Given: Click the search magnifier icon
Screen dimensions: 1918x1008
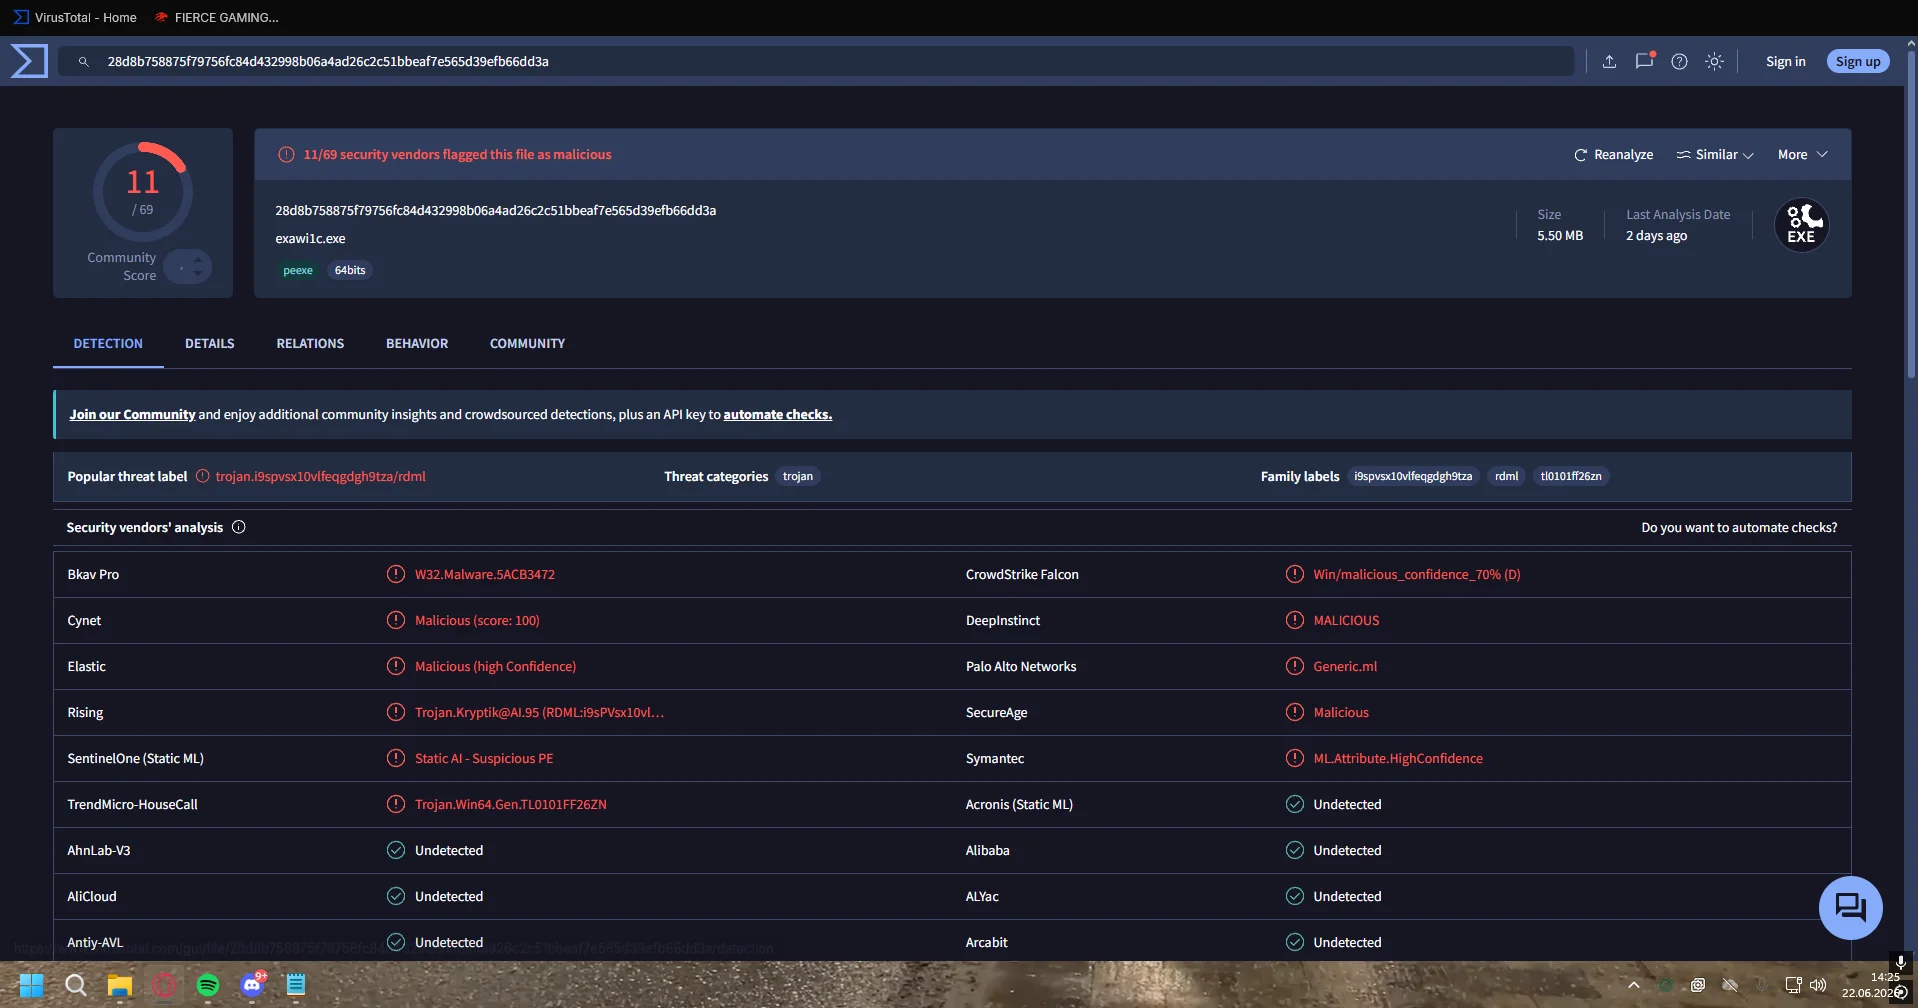Looking at the screenshot, I should (x=84, y=62).
